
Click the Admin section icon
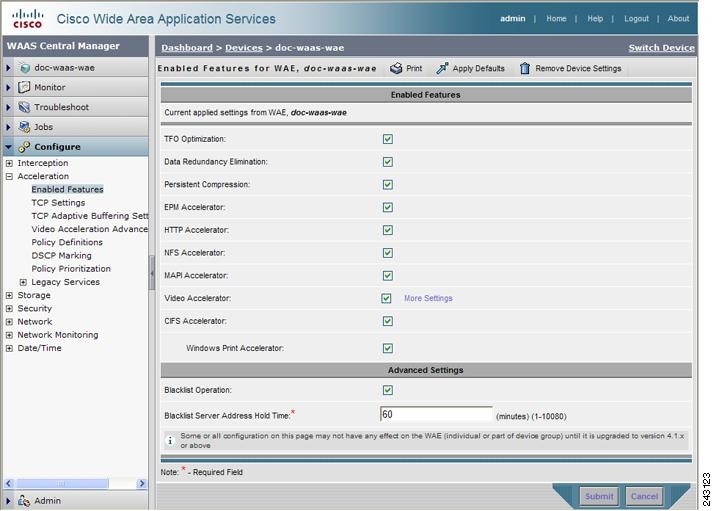24,501
